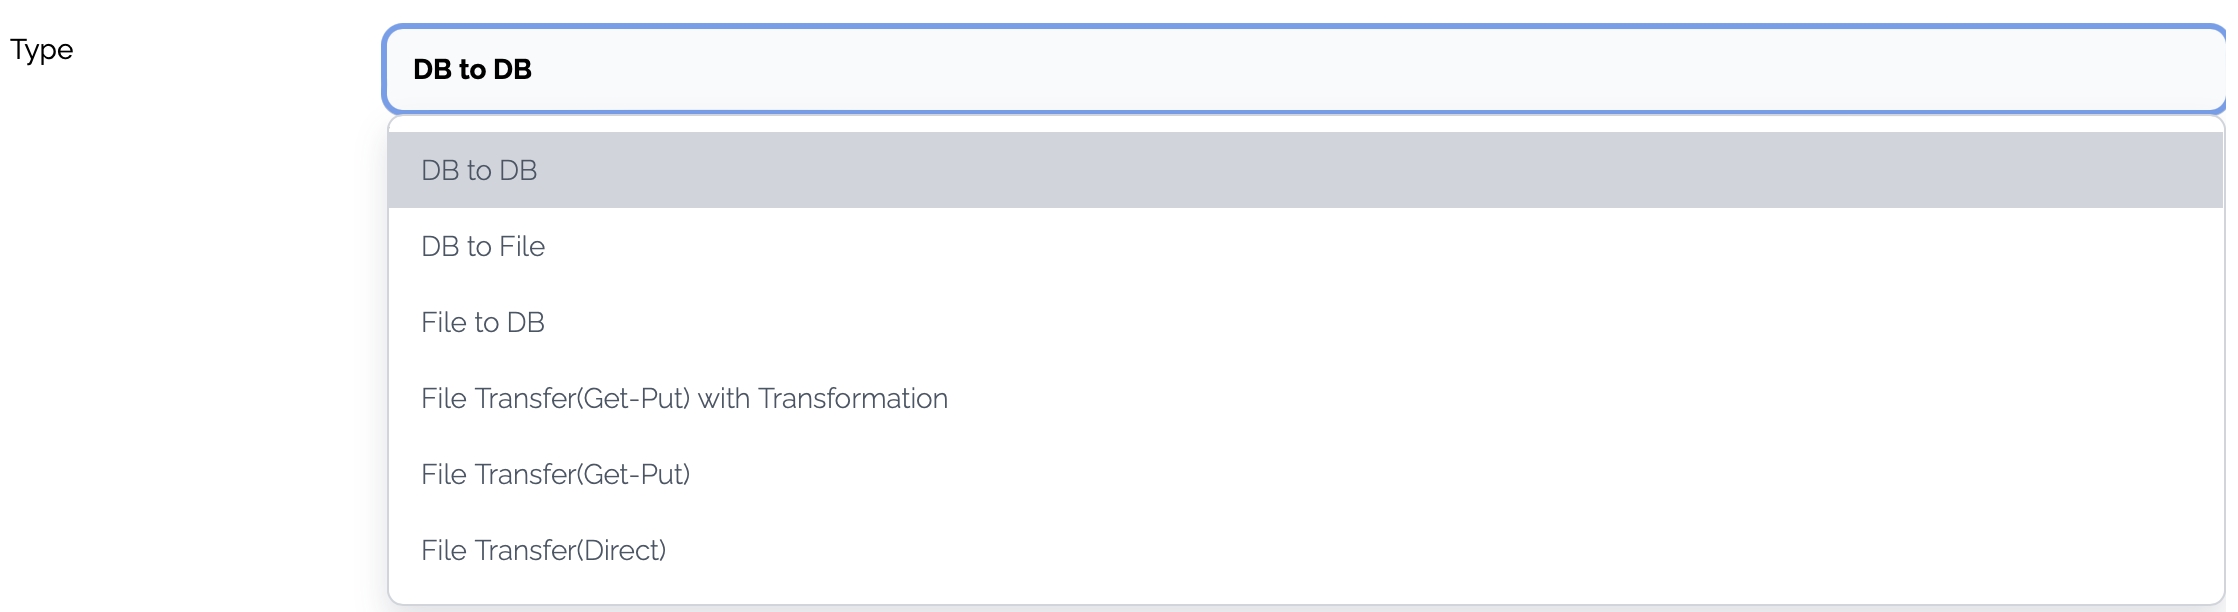
Task: Click the highlighted DB to DB entry
Action: (479, 170)
